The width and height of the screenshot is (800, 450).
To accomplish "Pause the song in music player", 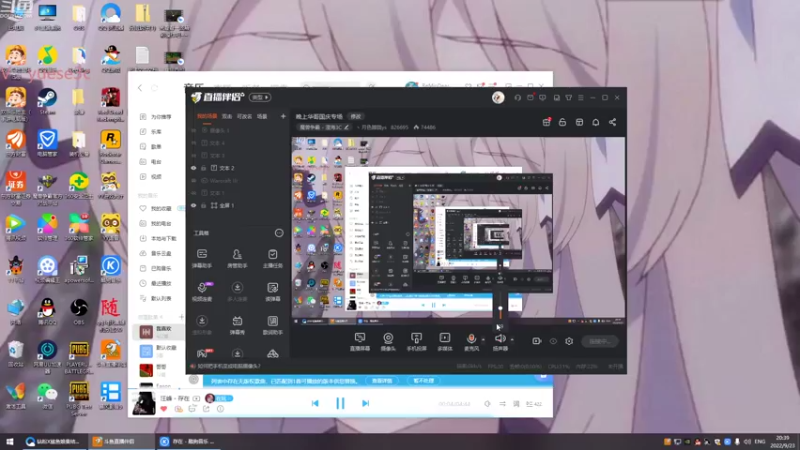I will [340, 404].
